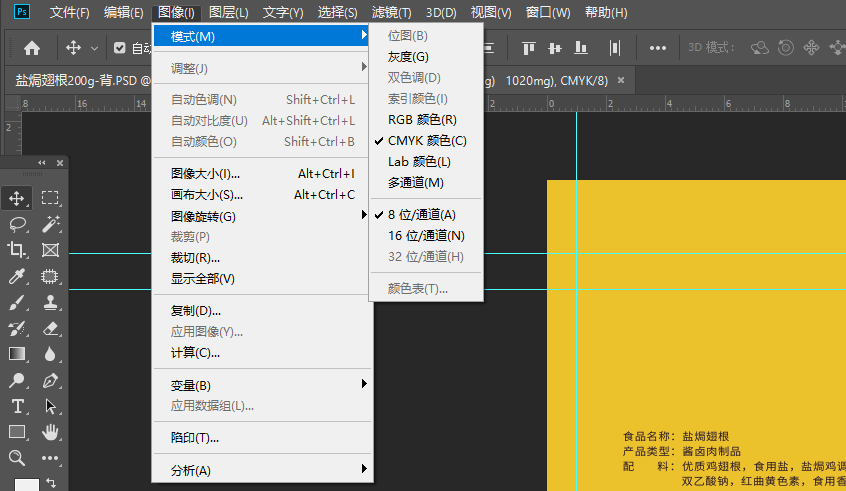Image resolution: width=846 pixels, height=491 pixels.
Task: Switch to 16 位/通道(N) bit depth
Action: click(x=426, y=236)
